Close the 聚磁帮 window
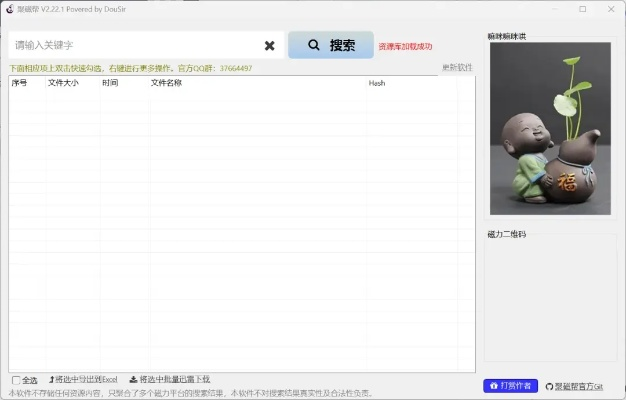This screenshot has width=626, height=400. tap(611, 9)
